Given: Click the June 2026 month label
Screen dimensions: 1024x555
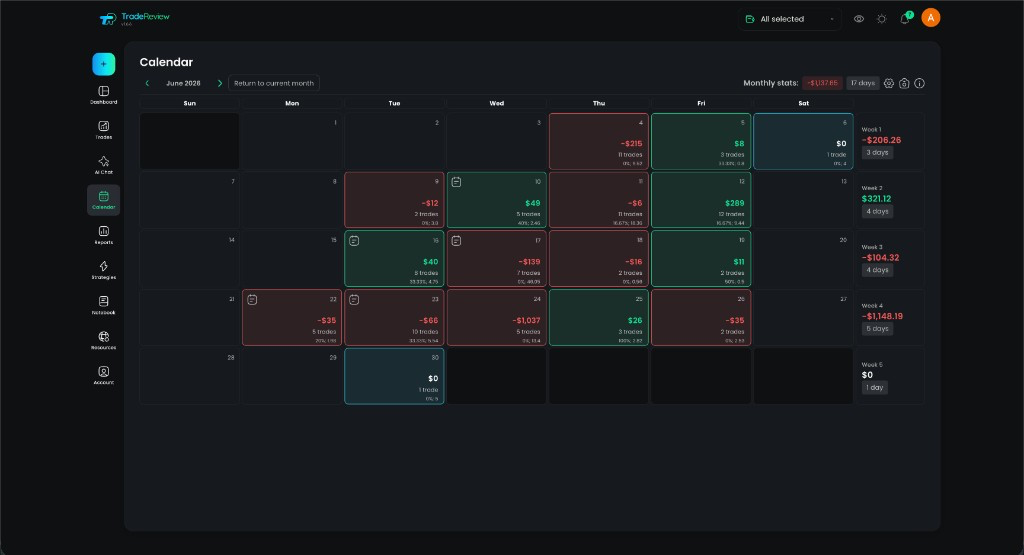Looking at the screenshot, I should pyautogui.click(x=184, y=83).
